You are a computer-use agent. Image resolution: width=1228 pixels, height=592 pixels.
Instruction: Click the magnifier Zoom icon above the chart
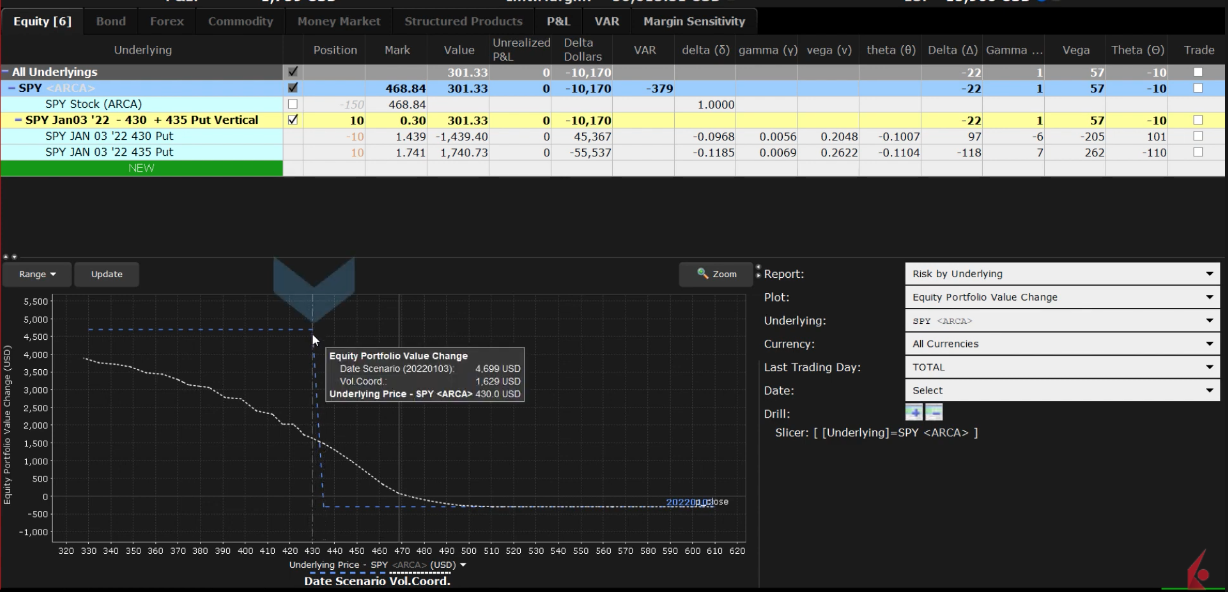pos(715,273)
